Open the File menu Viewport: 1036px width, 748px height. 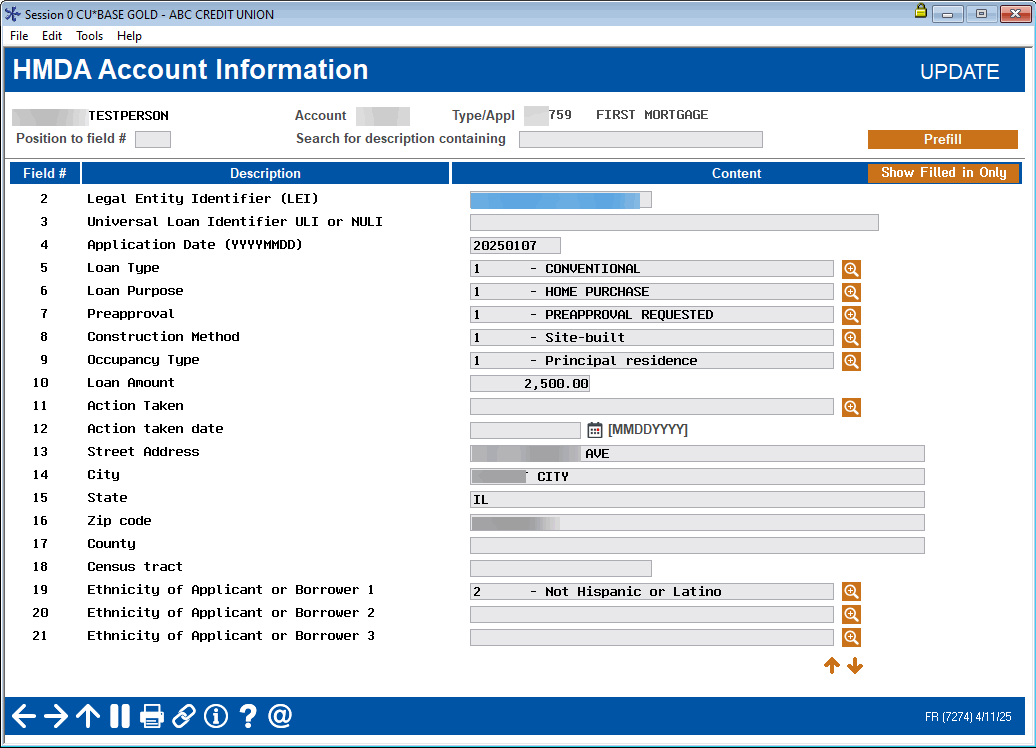point(18,36)
